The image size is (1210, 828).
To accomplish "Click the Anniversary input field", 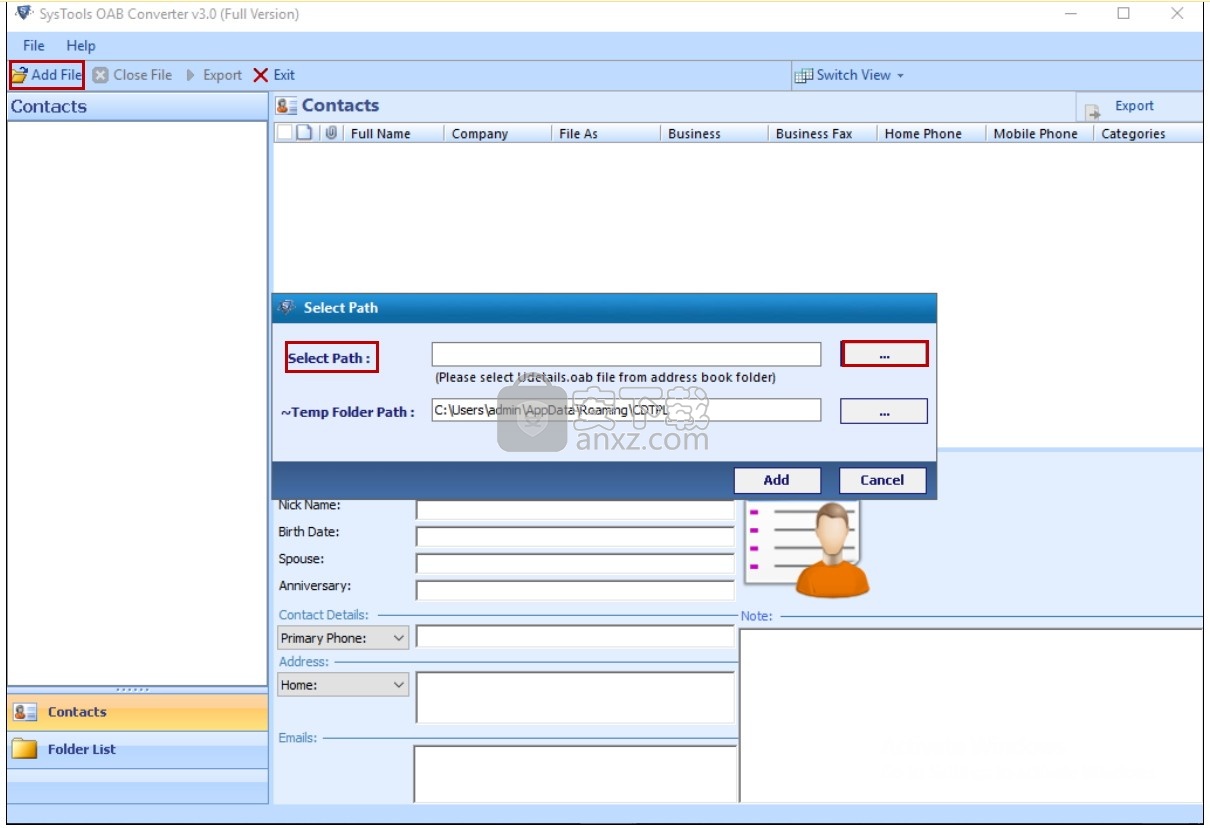I will tap(575, 590).
